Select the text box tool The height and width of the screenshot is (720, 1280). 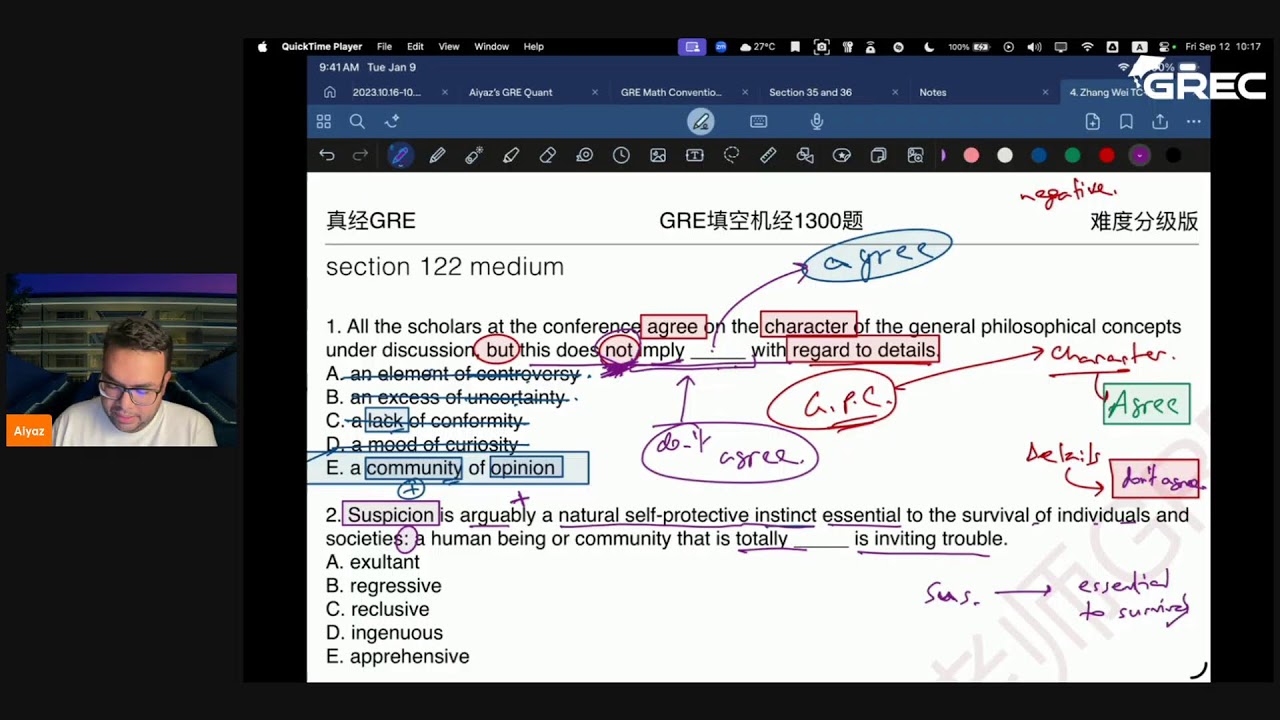click(694, 155)
